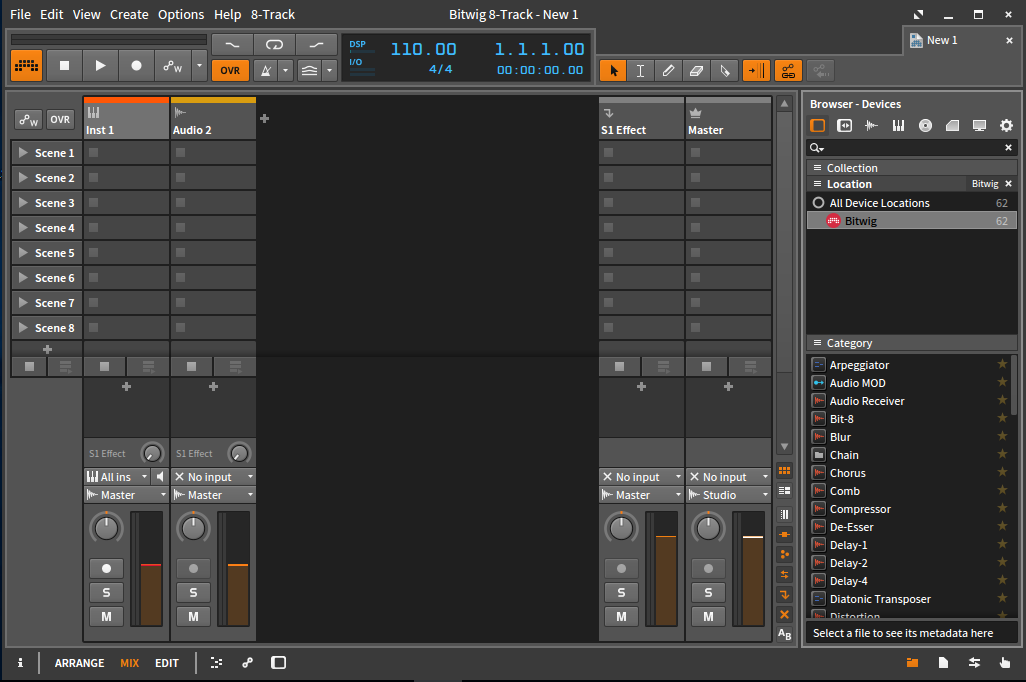Open the info pane icon
The width and height of the screenshot is (1026, 682).
[20, 663]
